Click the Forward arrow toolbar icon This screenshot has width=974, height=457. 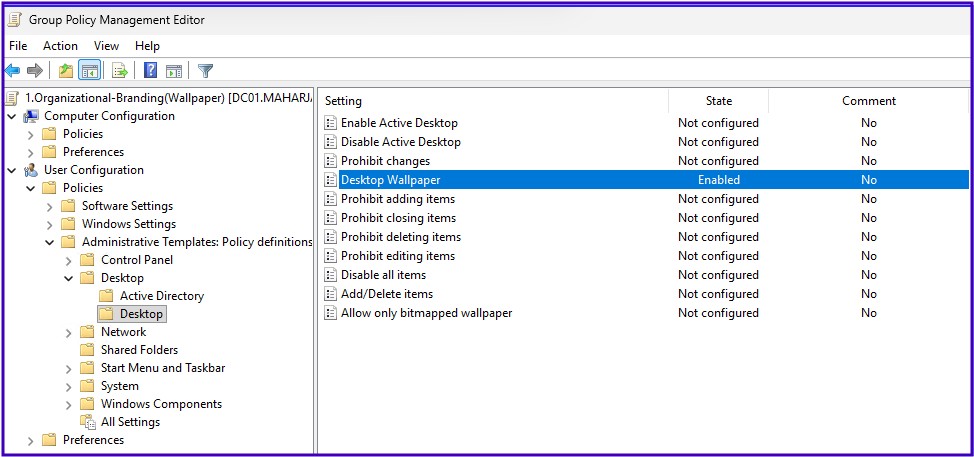tap(35, 70)
